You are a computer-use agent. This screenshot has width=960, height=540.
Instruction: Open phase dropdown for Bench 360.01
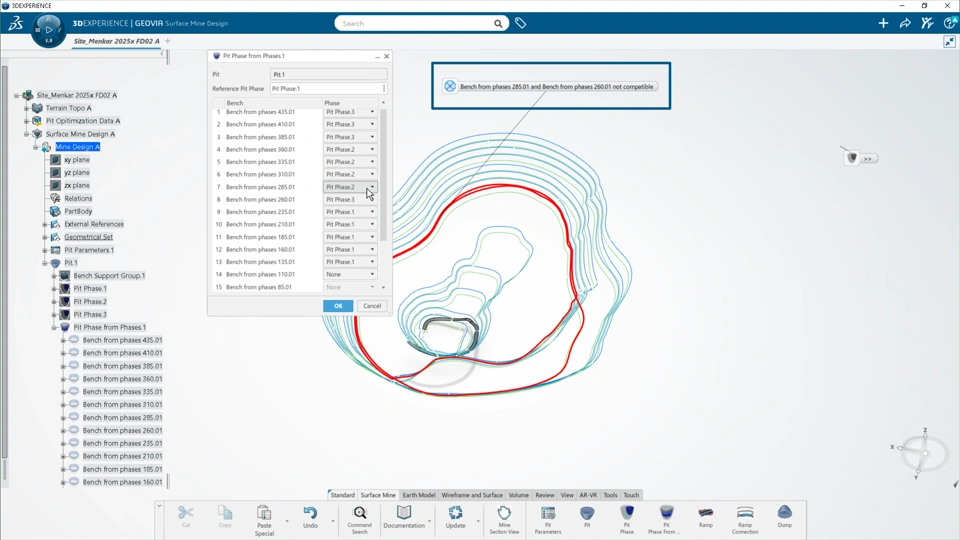(372, 149)
